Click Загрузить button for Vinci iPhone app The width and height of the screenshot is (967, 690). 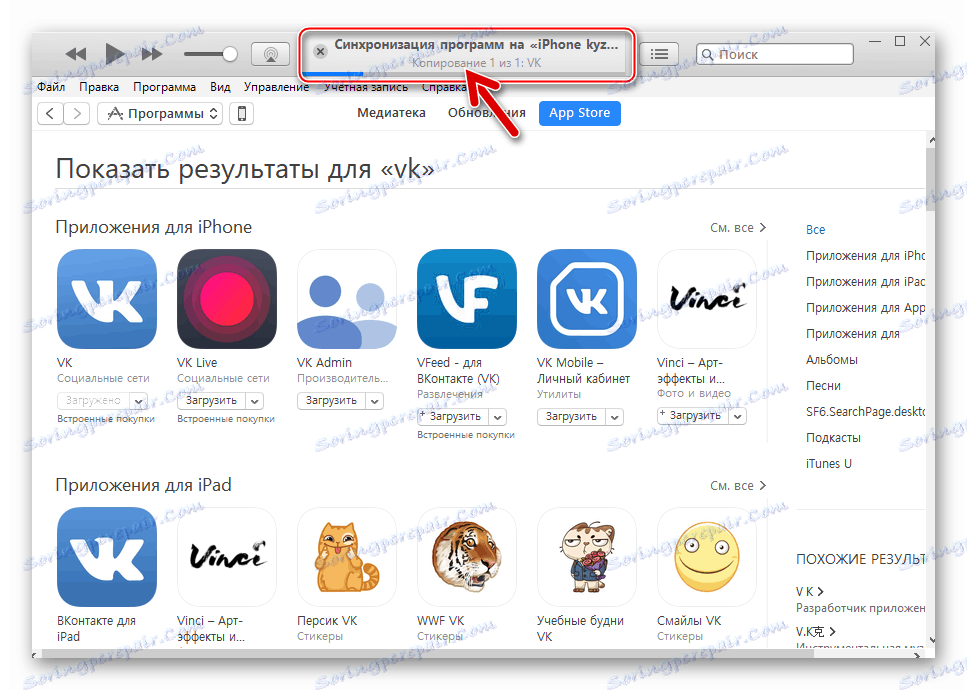tap(693, 416)
